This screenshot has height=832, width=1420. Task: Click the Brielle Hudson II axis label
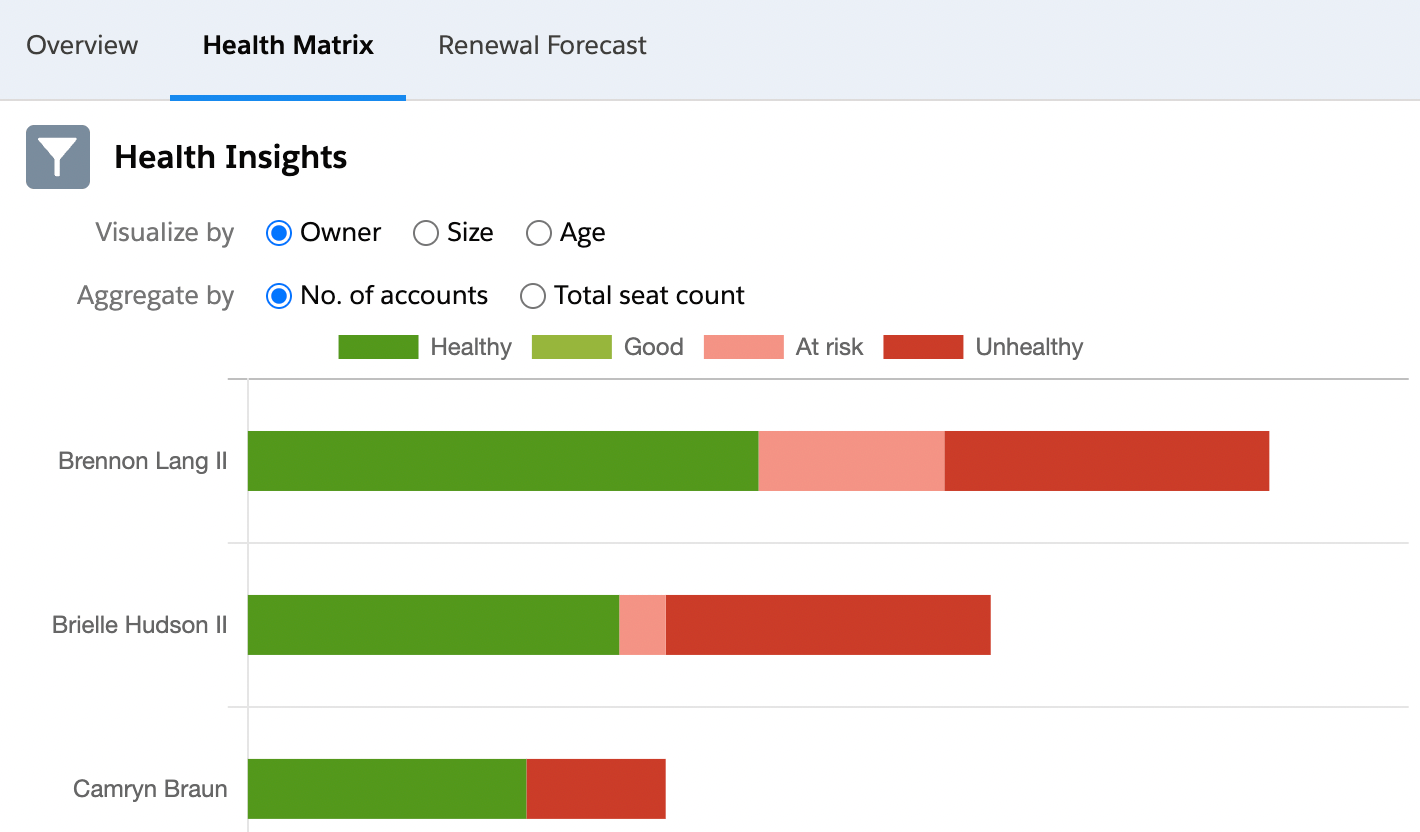[x=140, y=625]
